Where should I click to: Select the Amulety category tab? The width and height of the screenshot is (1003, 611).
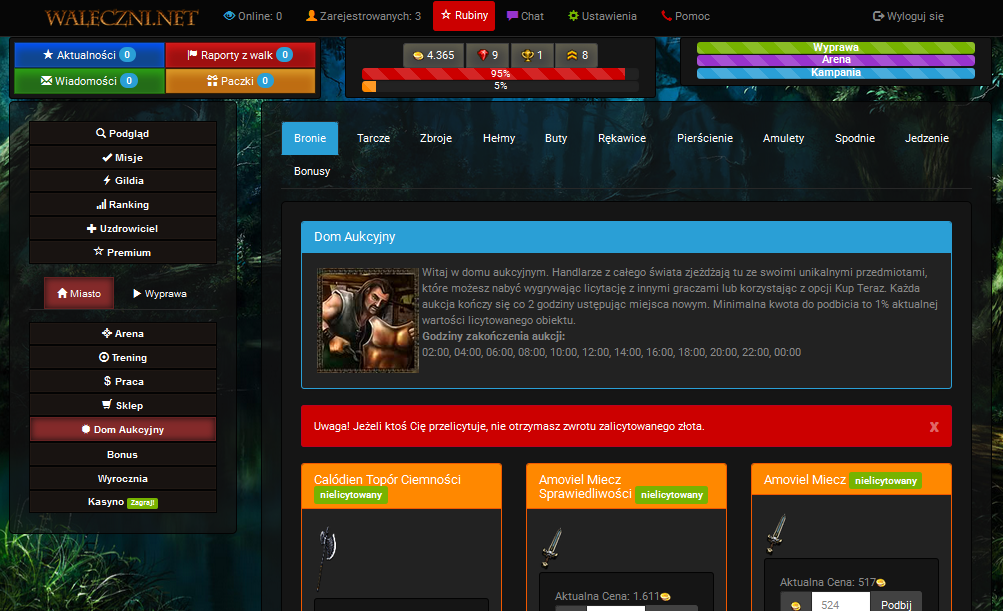[784, 138]
